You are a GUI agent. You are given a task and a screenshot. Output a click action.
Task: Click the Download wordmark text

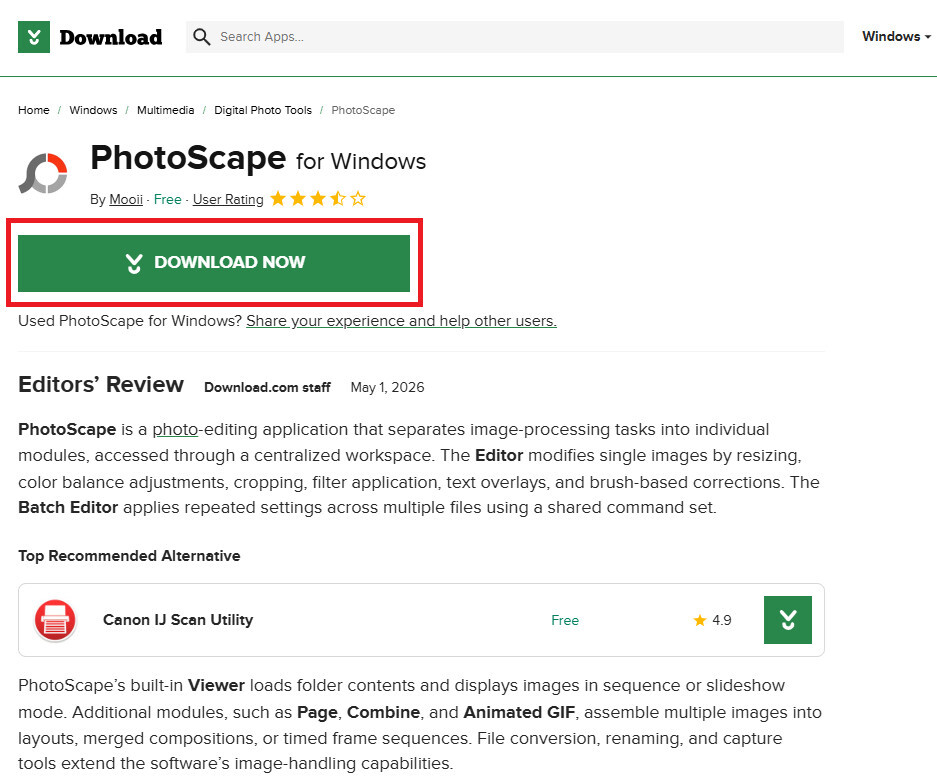[x=111, y=37]
